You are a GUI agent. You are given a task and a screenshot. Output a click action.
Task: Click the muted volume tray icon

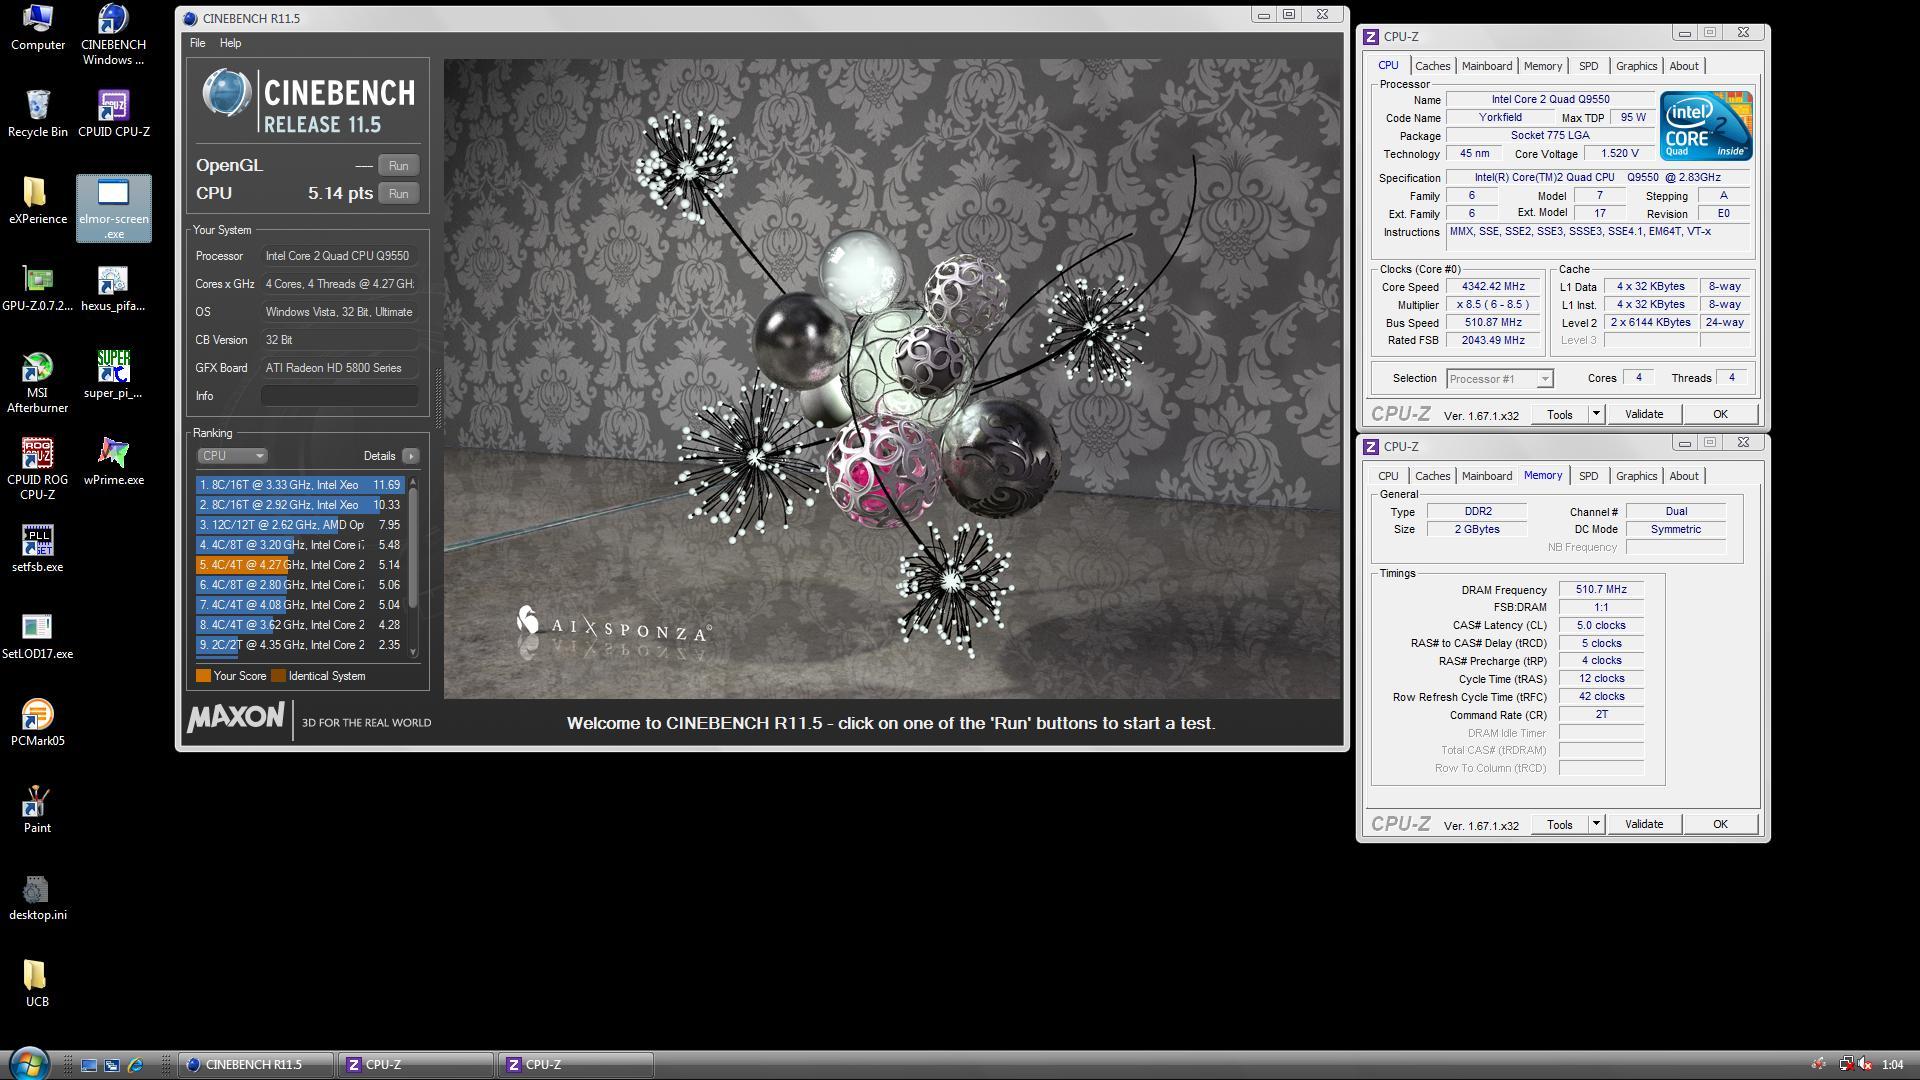click(x=1865, y=1065)
